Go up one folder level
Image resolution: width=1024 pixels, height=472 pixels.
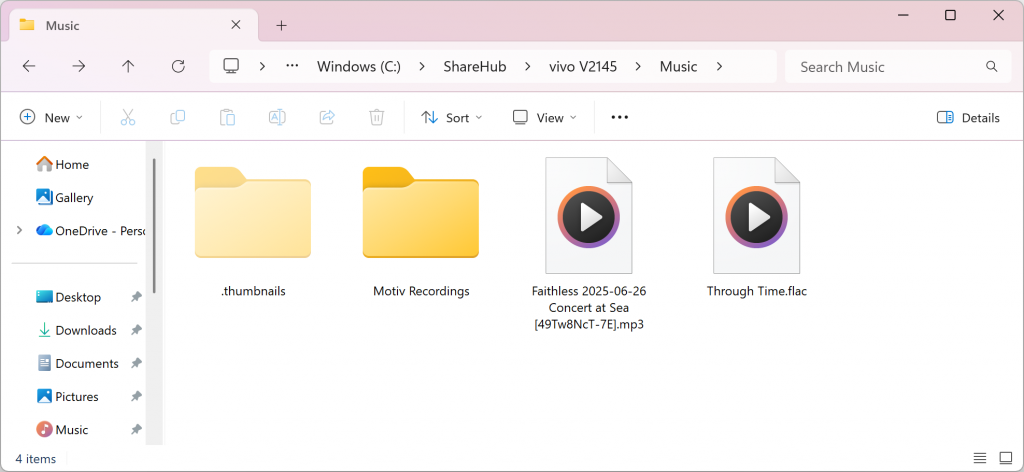pos(128,66)
